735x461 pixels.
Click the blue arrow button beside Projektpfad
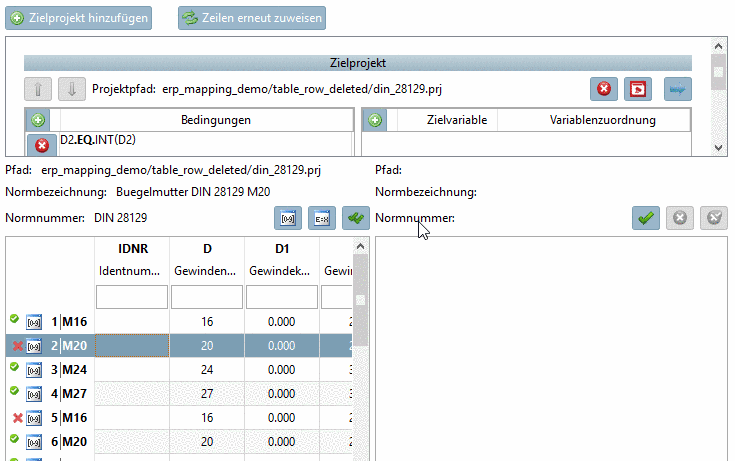678,89
